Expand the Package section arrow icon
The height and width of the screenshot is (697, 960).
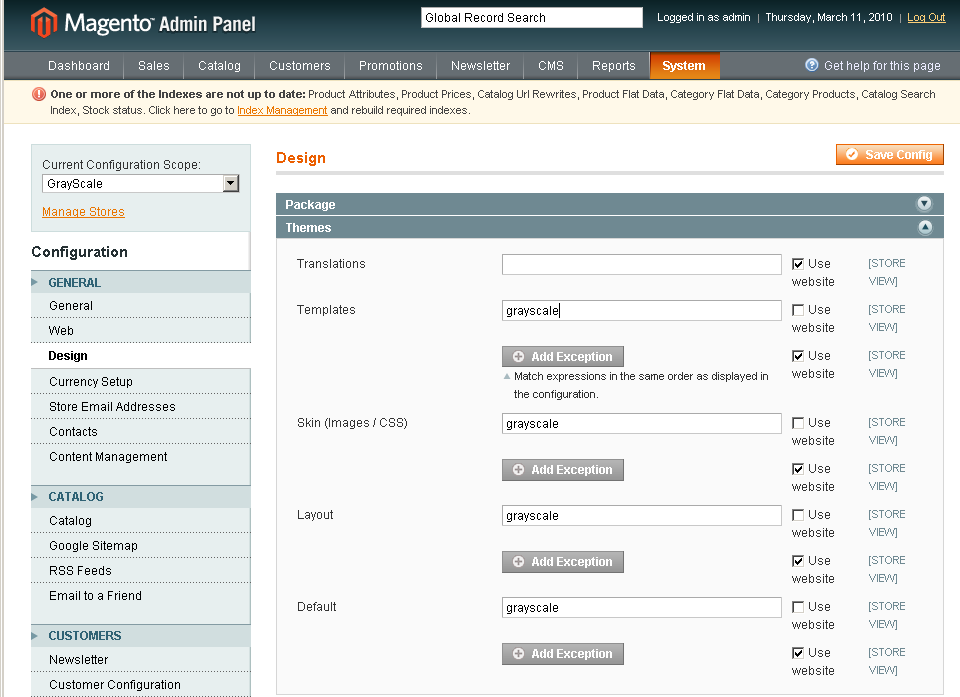(x=924, y=204)
